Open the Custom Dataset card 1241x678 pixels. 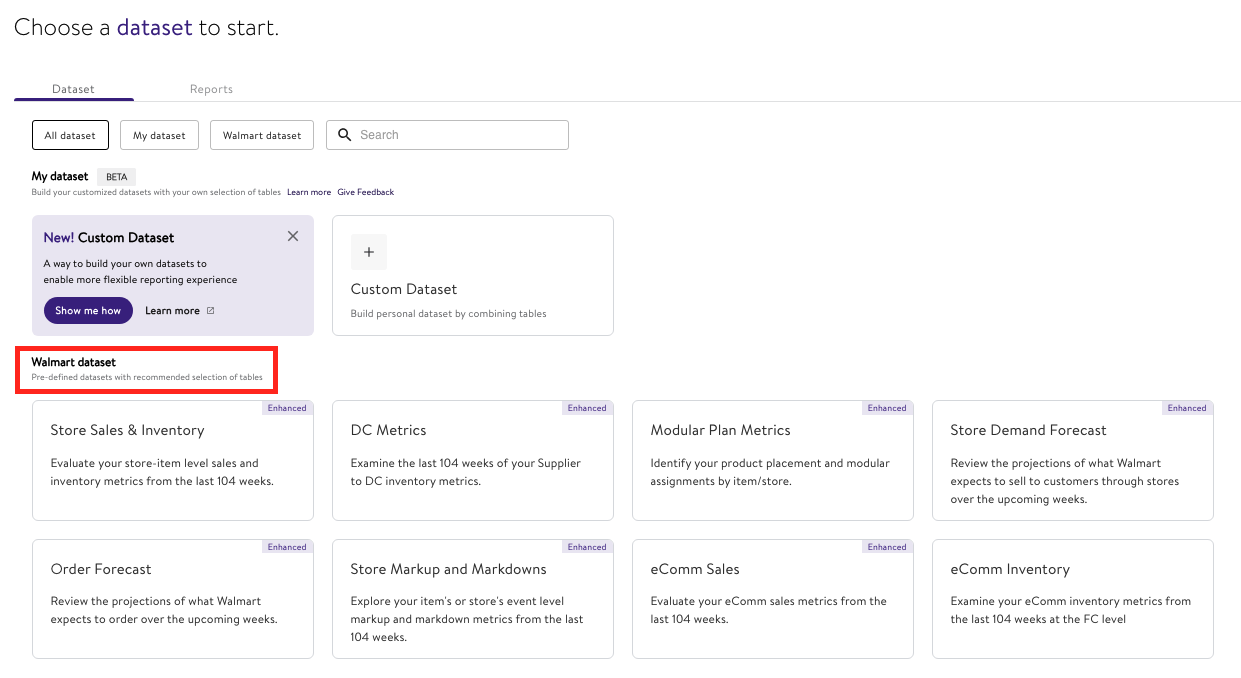[x=472, y=275]
